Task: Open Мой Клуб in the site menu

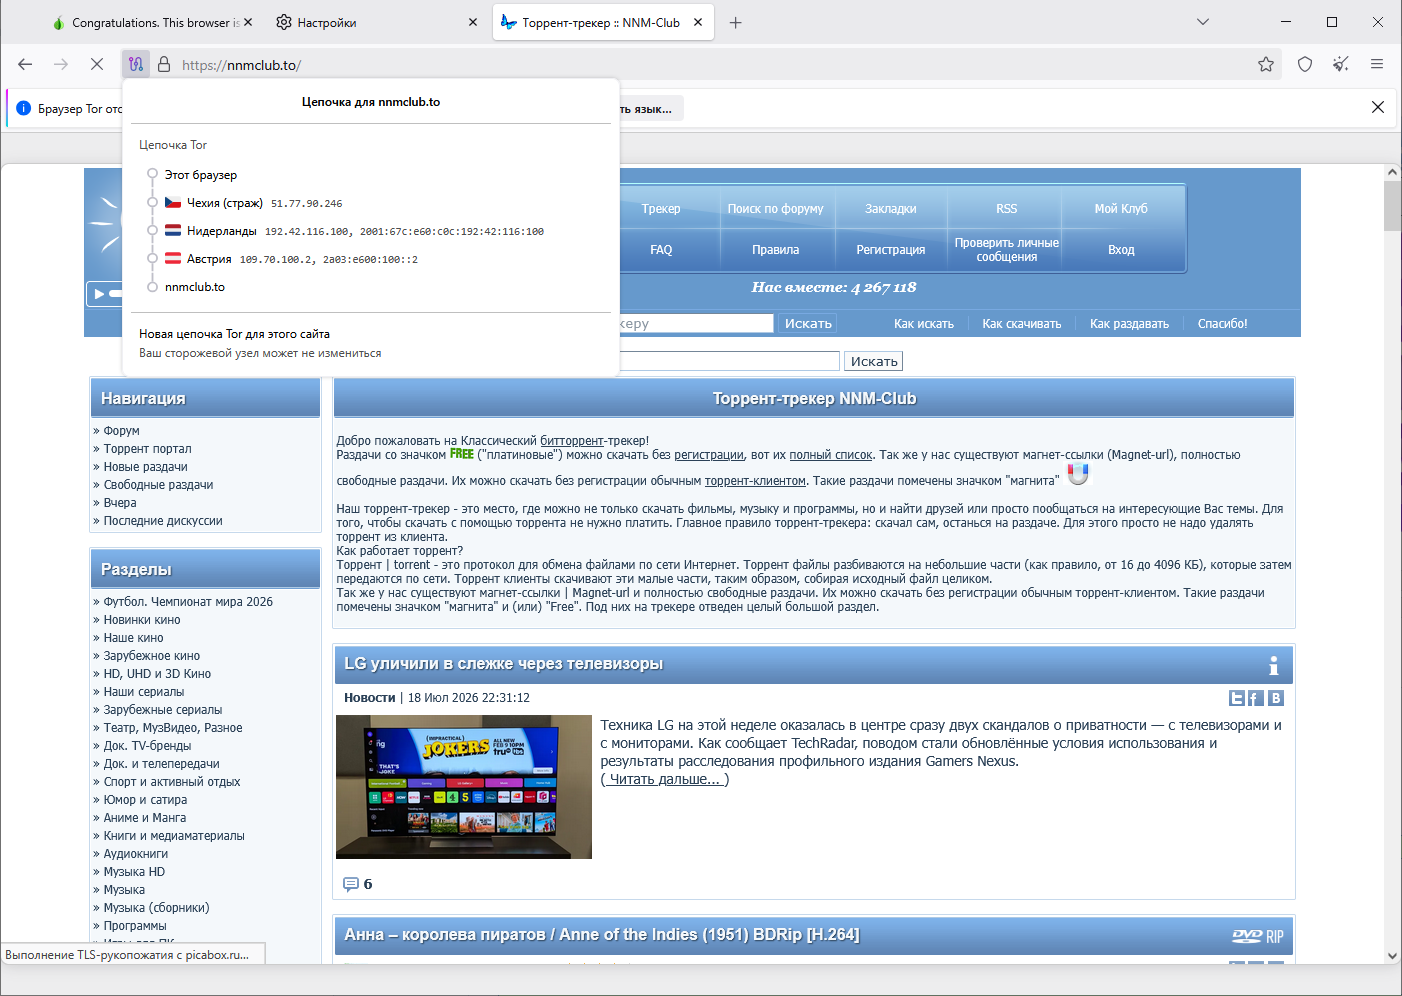Action: [1121, 209]
